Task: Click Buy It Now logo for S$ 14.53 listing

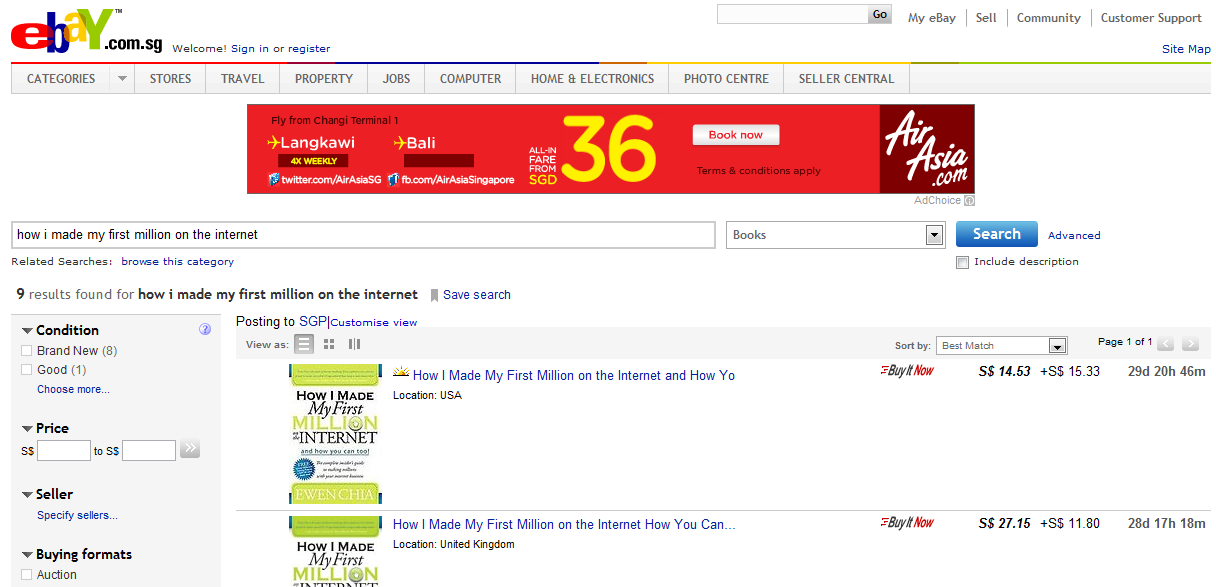Action: (x=907, y=371)
